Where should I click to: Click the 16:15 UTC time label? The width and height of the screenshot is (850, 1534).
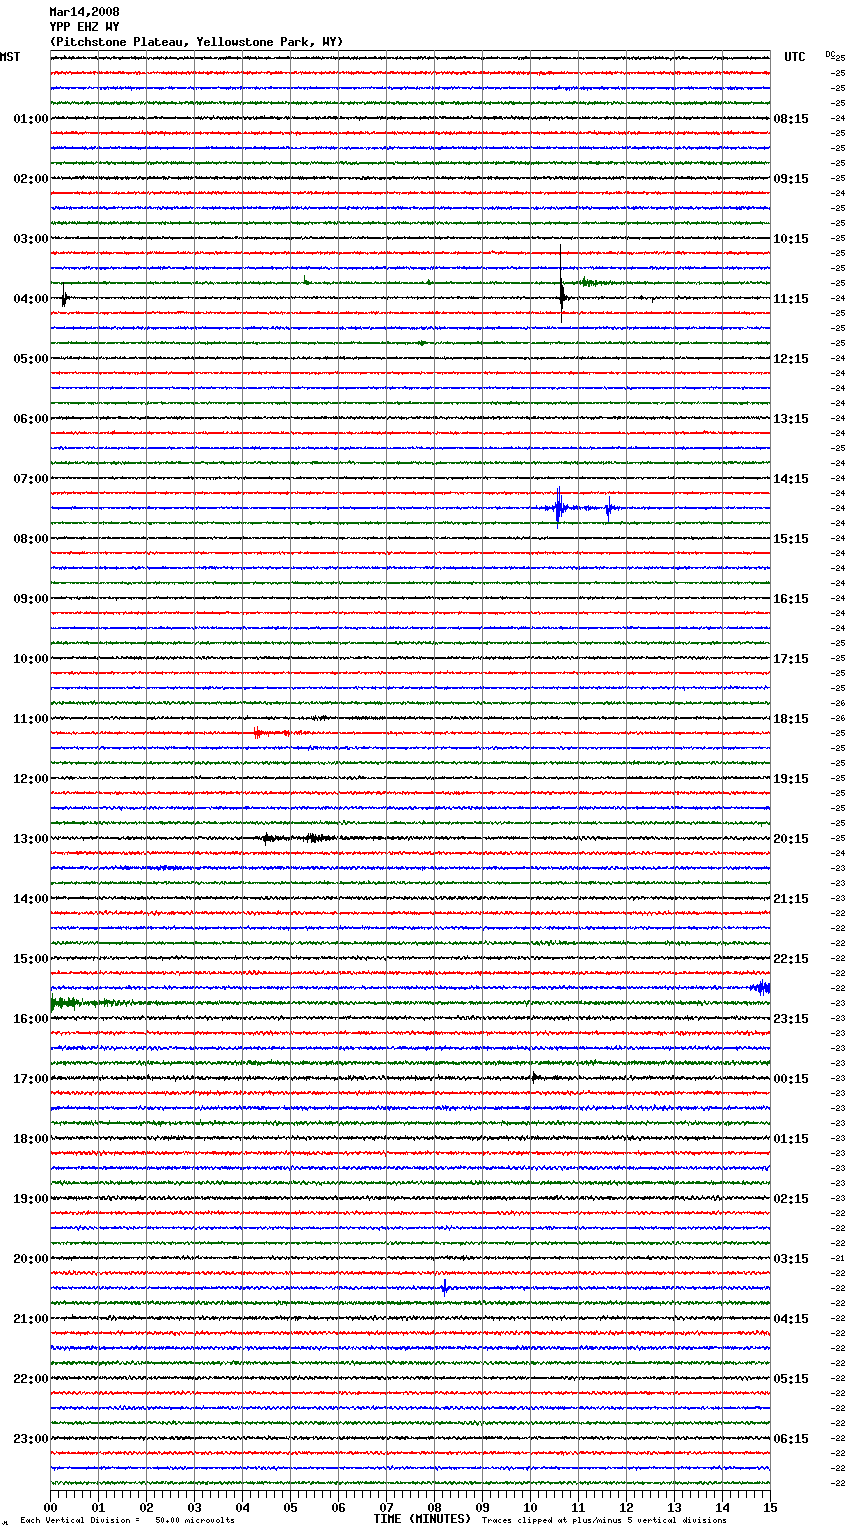tap(791, 599)
